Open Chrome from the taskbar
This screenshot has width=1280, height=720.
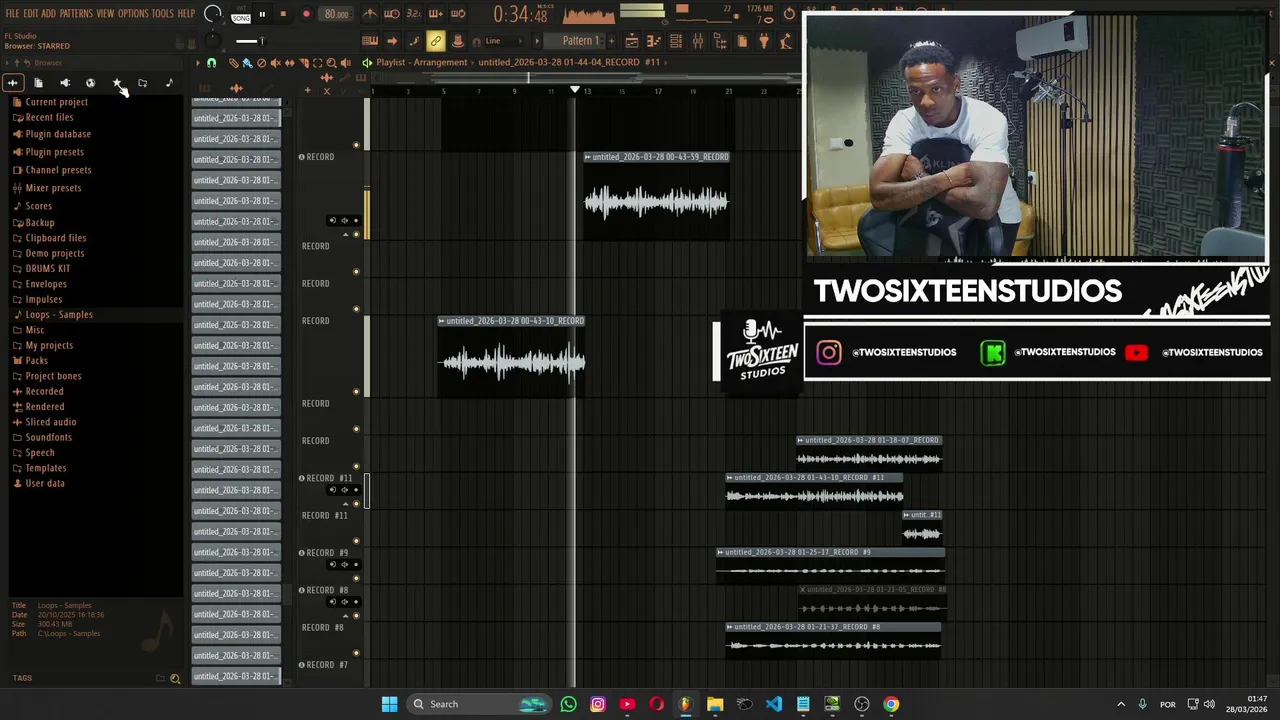pos(891,704)
